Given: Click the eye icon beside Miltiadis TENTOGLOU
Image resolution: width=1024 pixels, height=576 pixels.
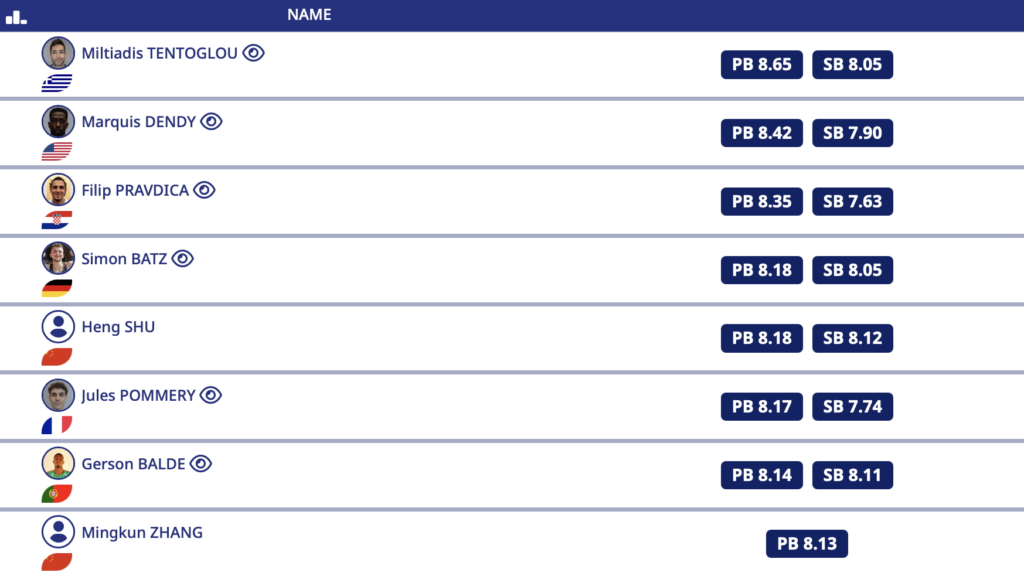Looking at the screenshot, I should tap(253, 53).
